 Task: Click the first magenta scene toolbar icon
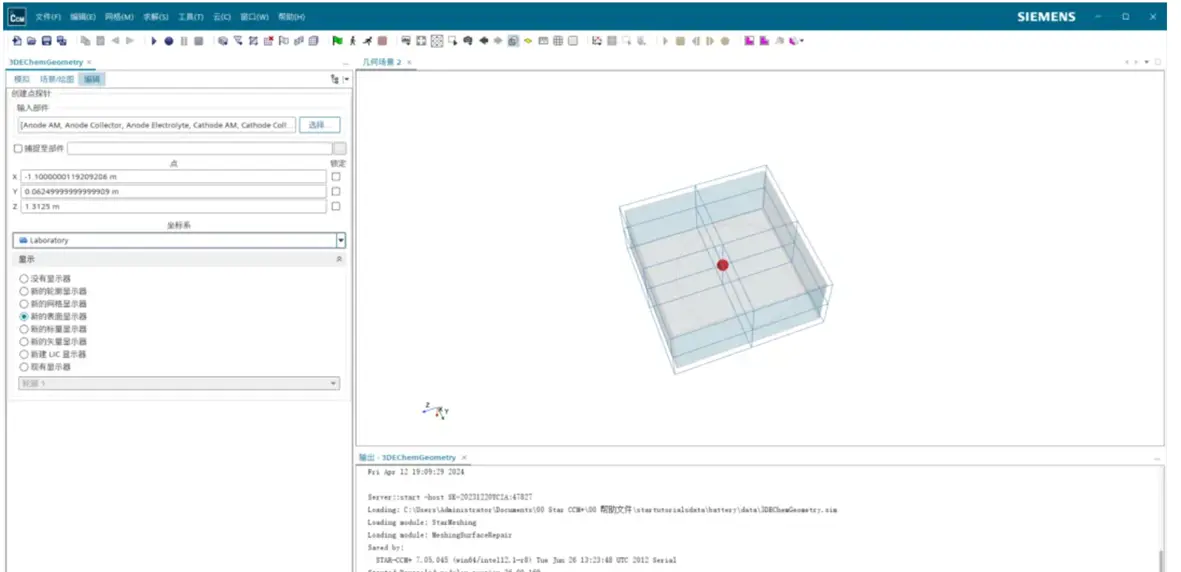click(x=749, y=41)
